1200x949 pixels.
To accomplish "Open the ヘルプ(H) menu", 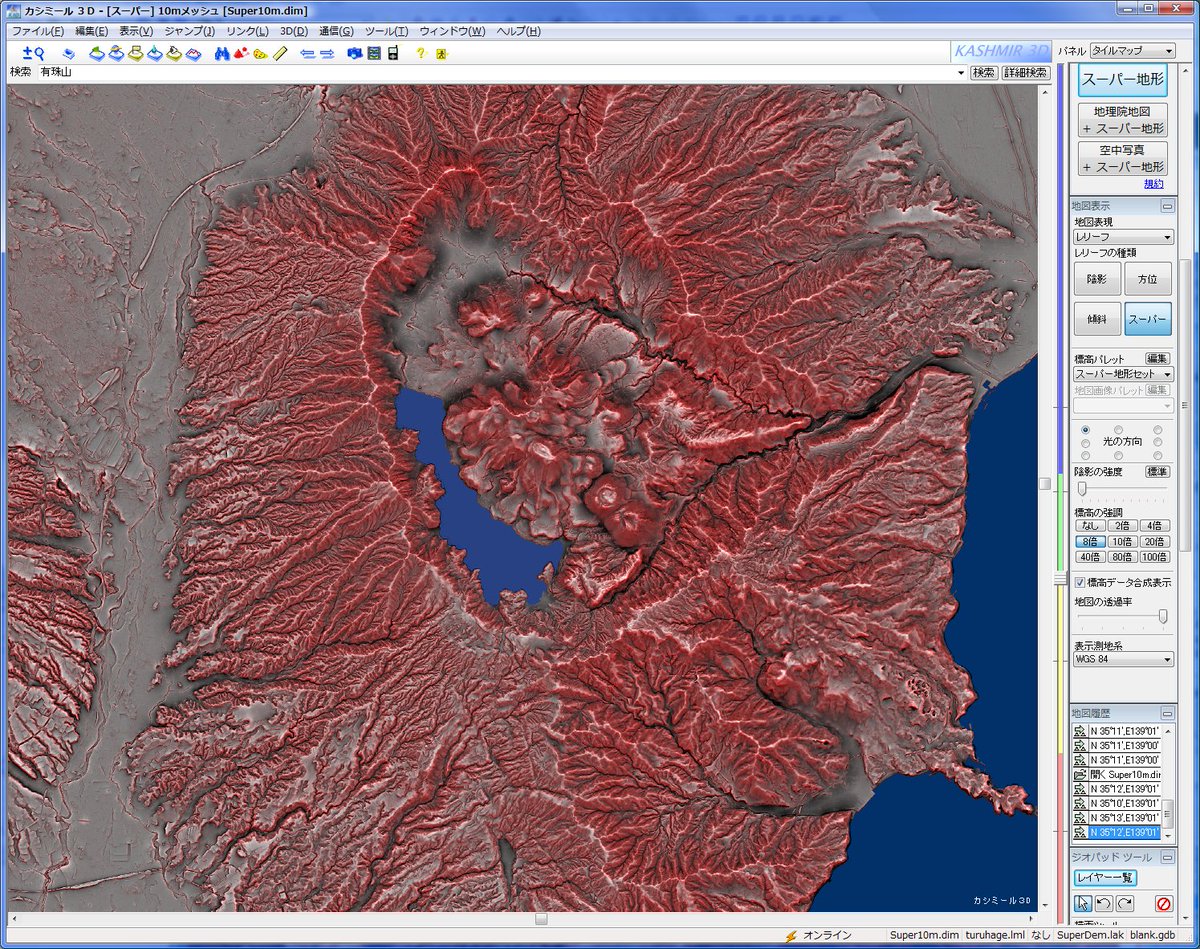I will (x=519, y=31).
